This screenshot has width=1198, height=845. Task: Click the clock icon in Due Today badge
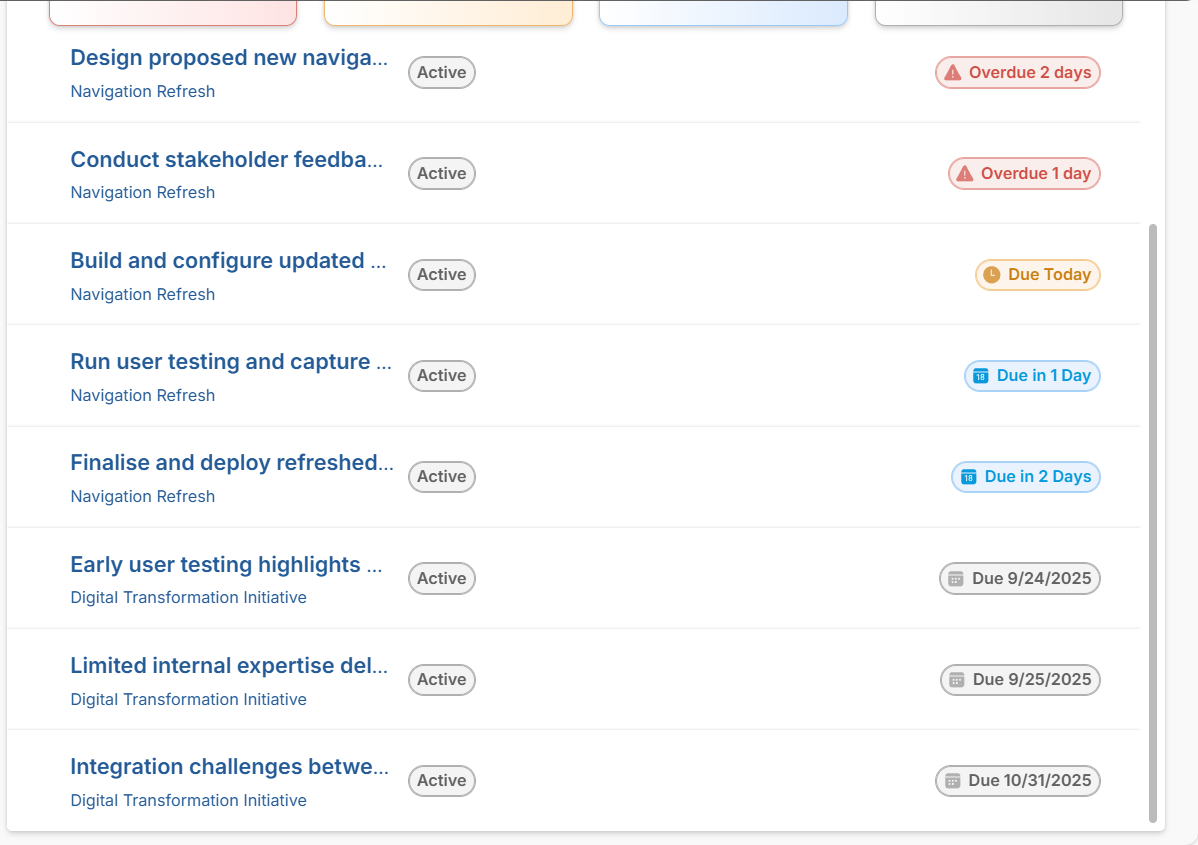point(991,275)
